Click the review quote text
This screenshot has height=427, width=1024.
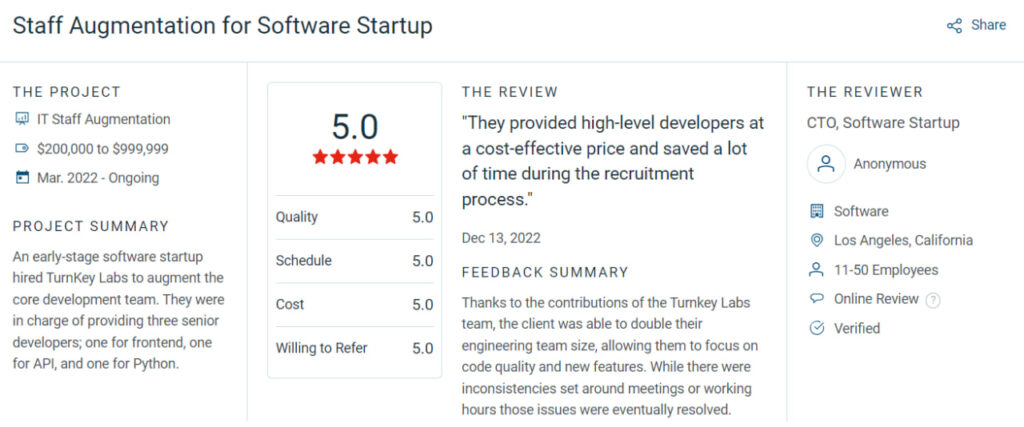[612, 160]
